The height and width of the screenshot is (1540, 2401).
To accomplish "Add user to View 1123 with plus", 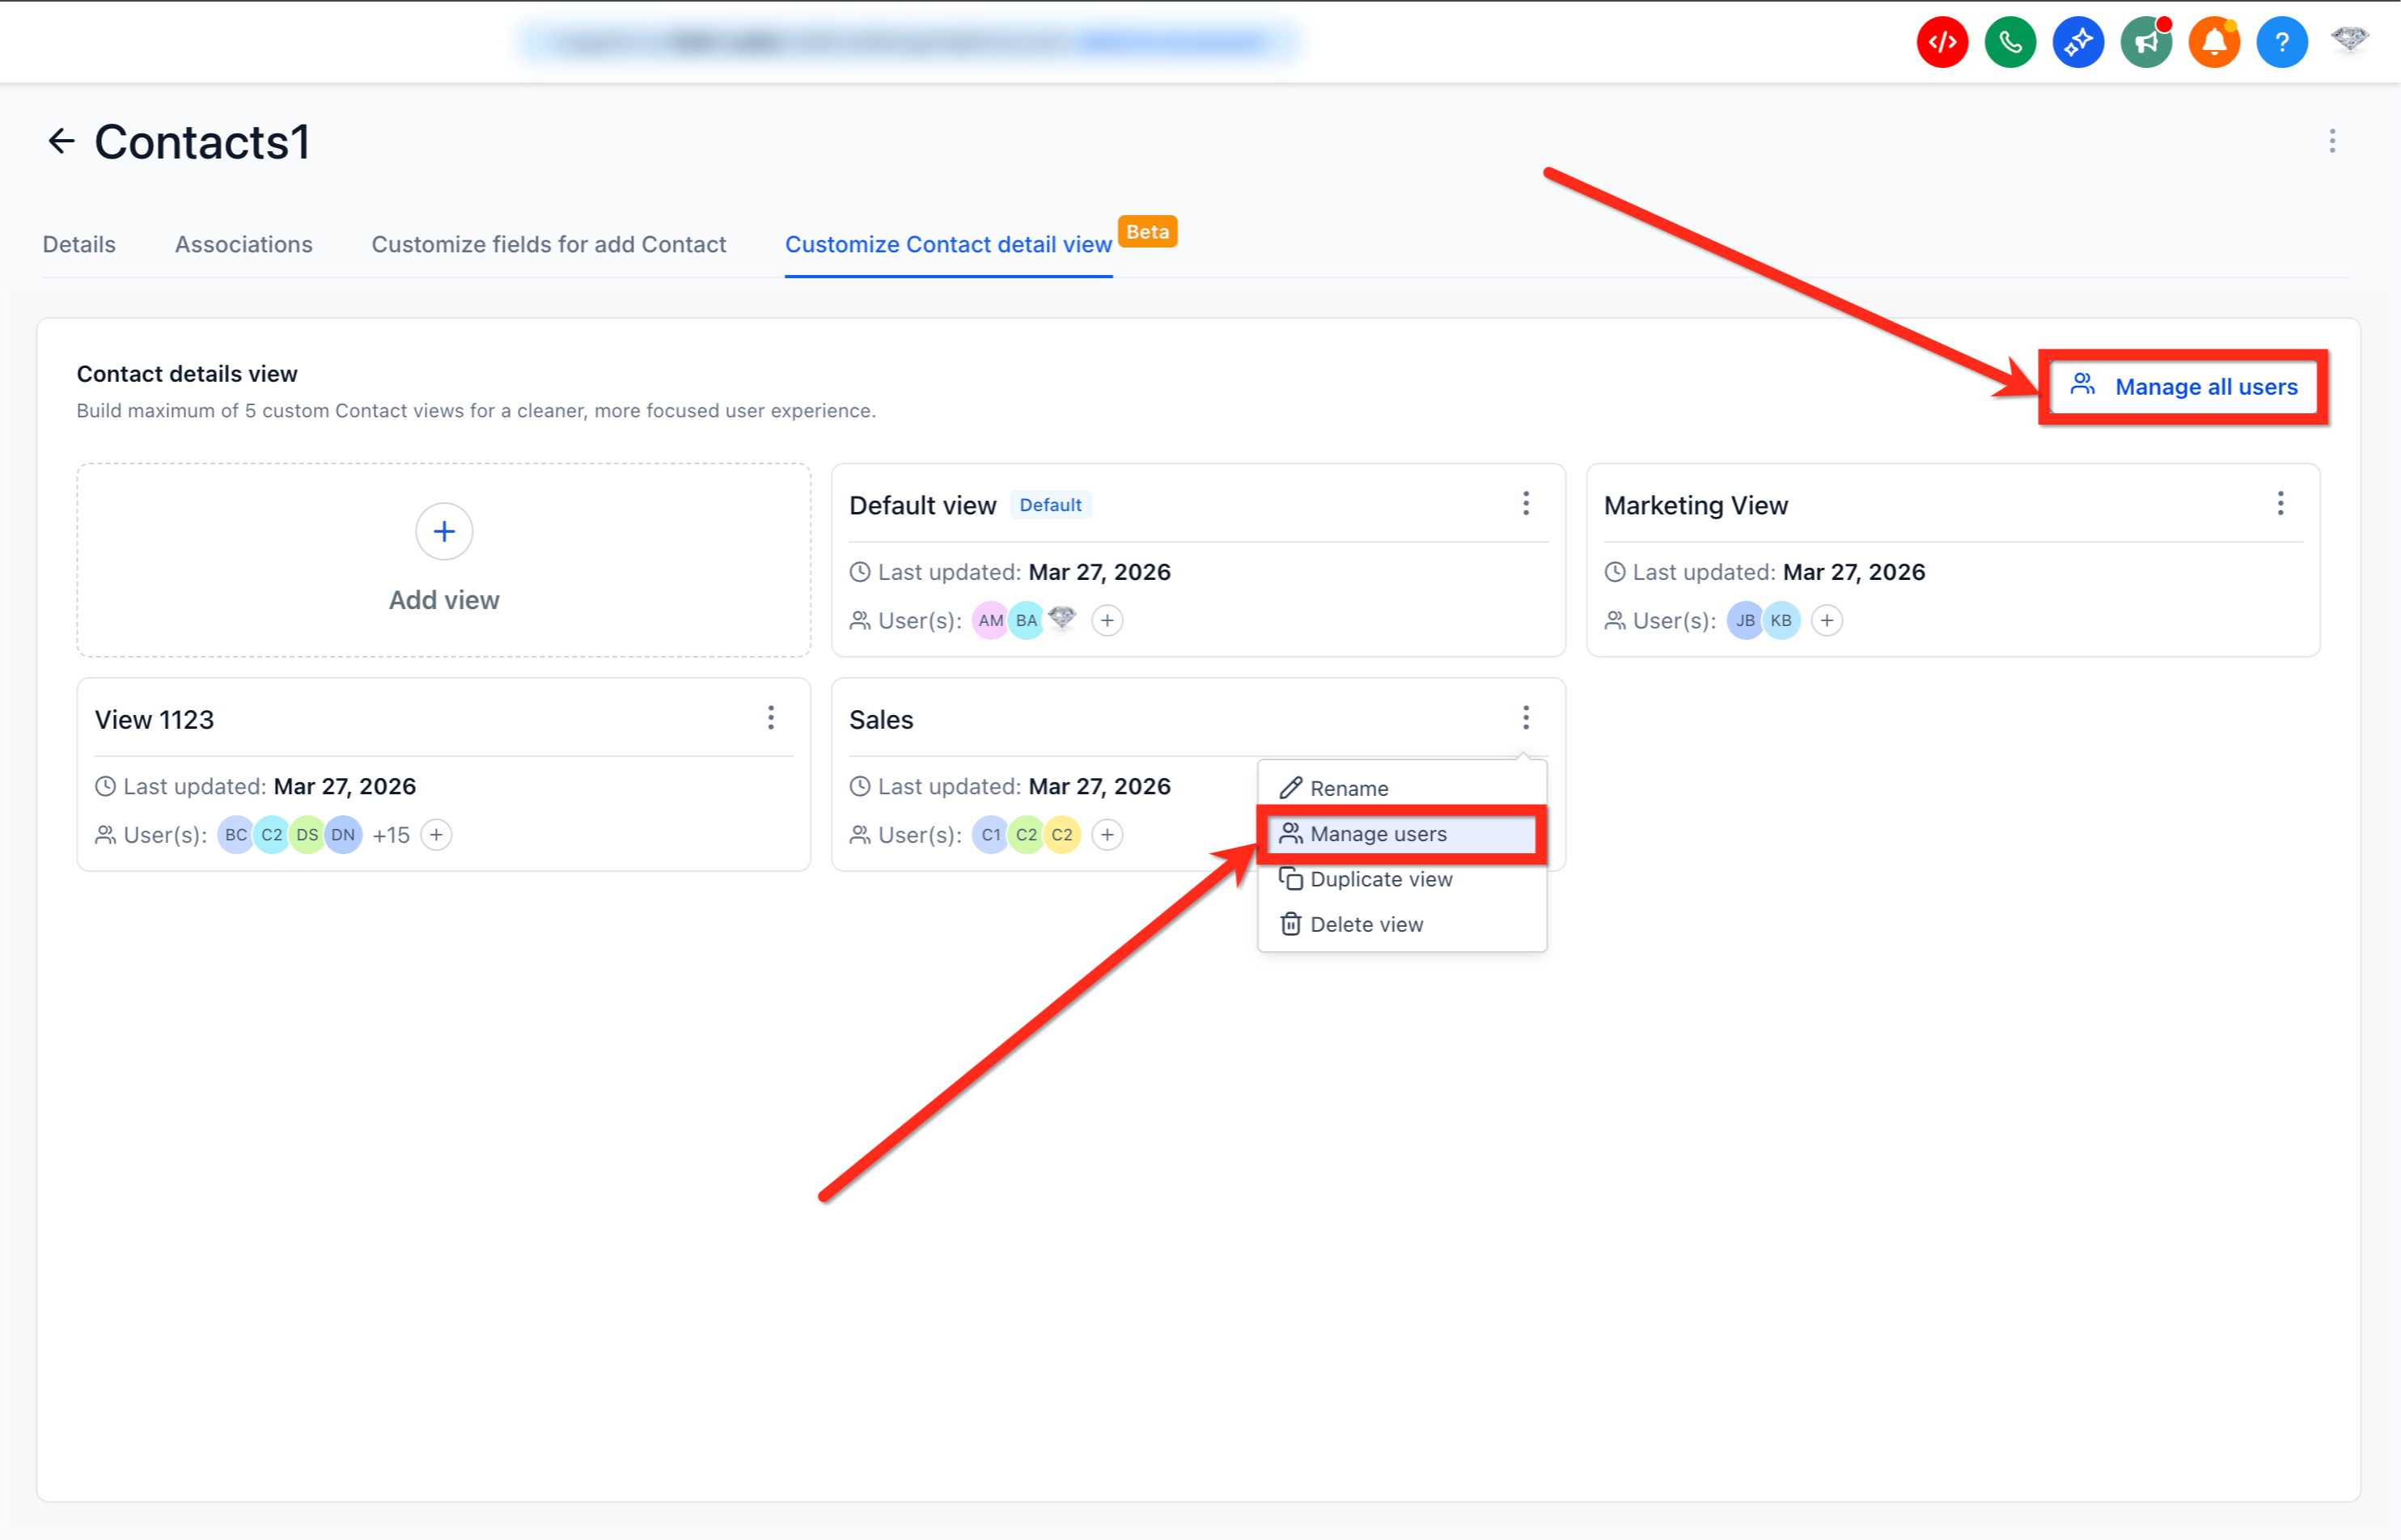I will [x=436, y=835].
